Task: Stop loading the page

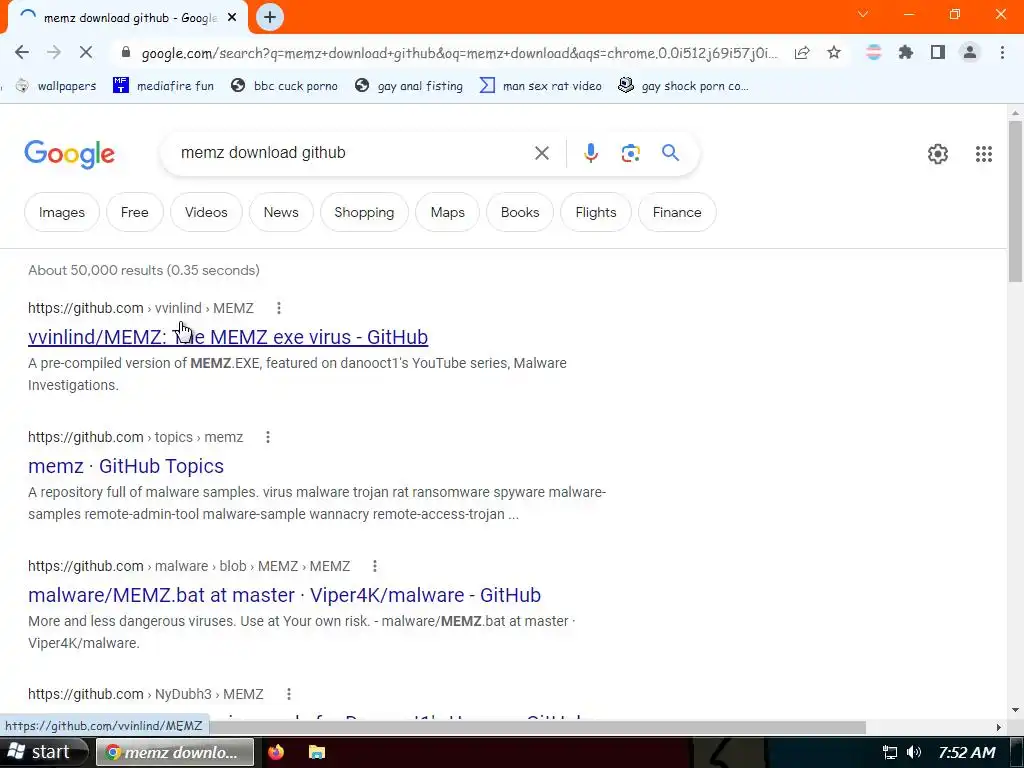Action: [86, 52]
